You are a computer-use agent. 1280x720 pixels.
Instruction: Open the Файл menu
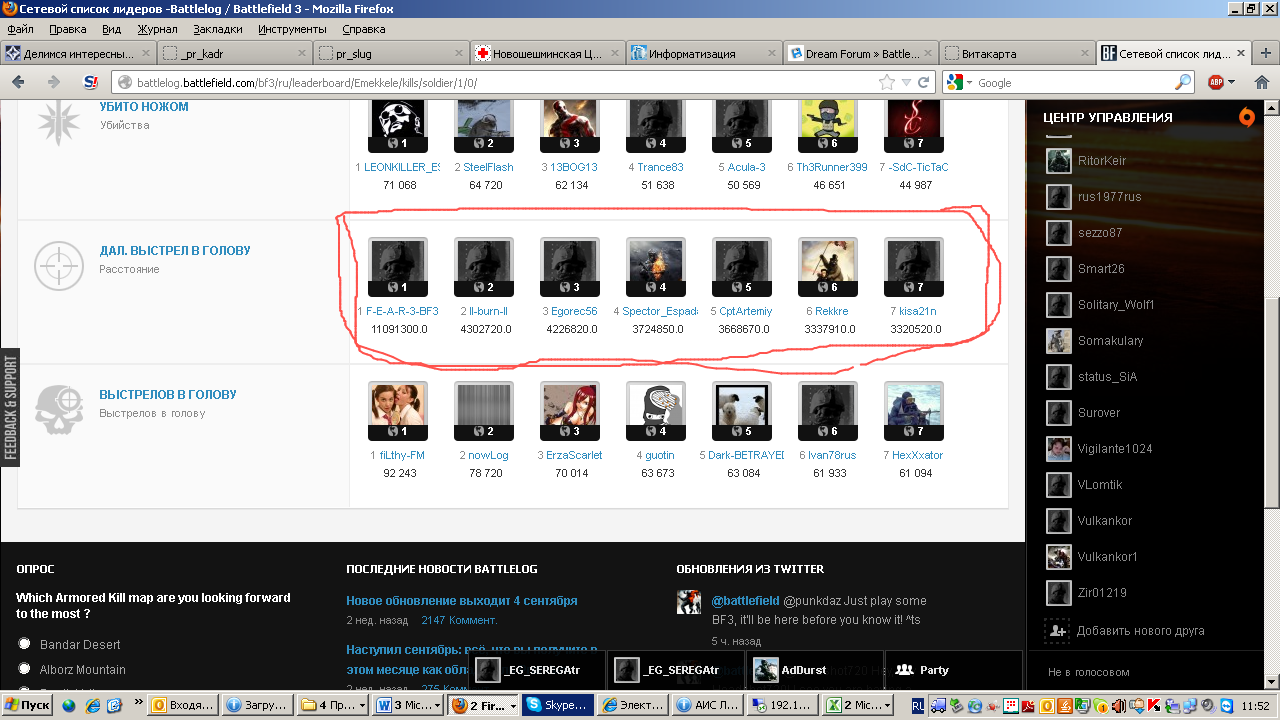coord(20,29)
